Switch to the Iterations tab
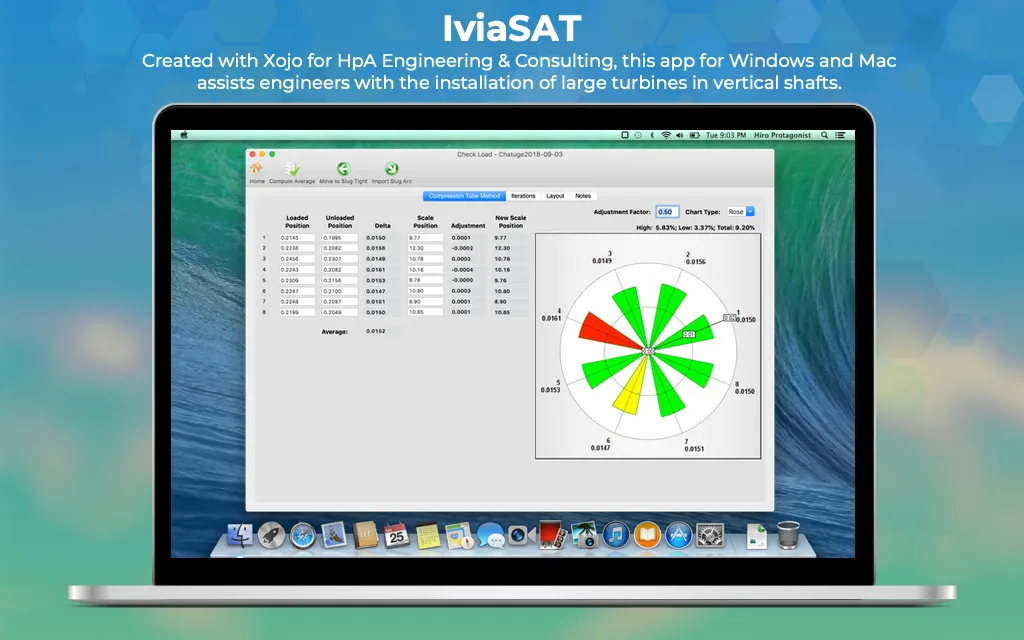1024x640 pixels. coord(523,196)
